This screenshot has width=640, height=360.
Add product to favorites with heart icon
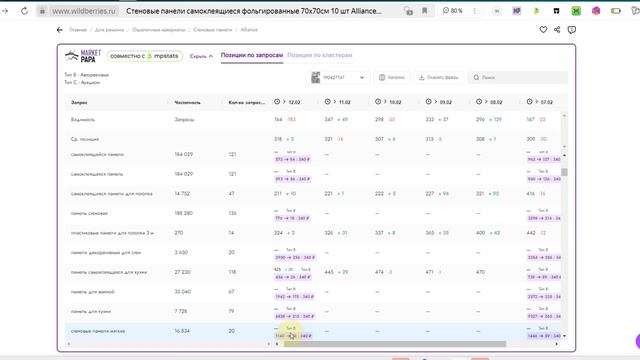pos(543,29)
